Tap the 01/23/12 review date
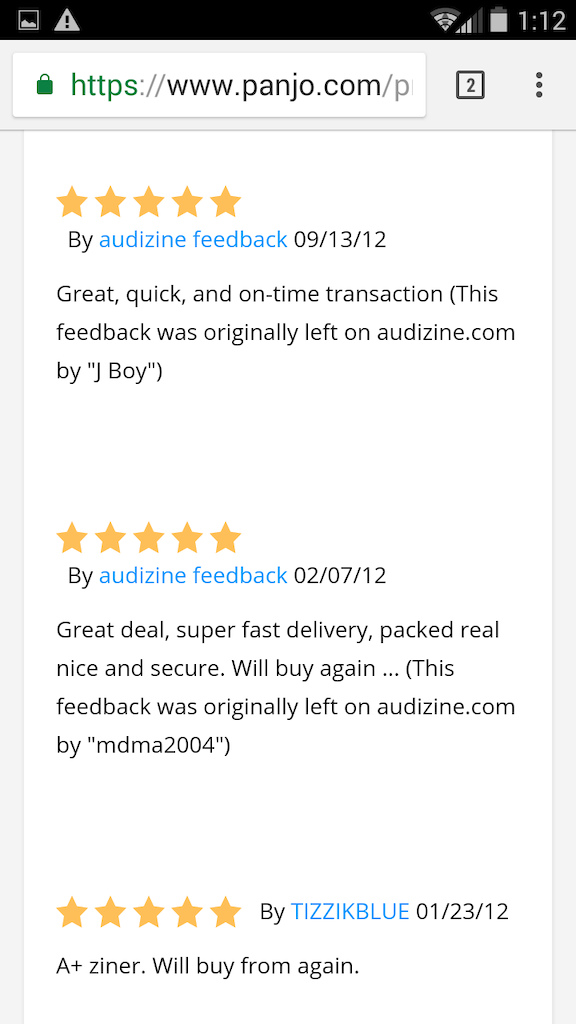The width and height of the screenshot is (576, 1024). pyautogui.click(x=462, y=911)
